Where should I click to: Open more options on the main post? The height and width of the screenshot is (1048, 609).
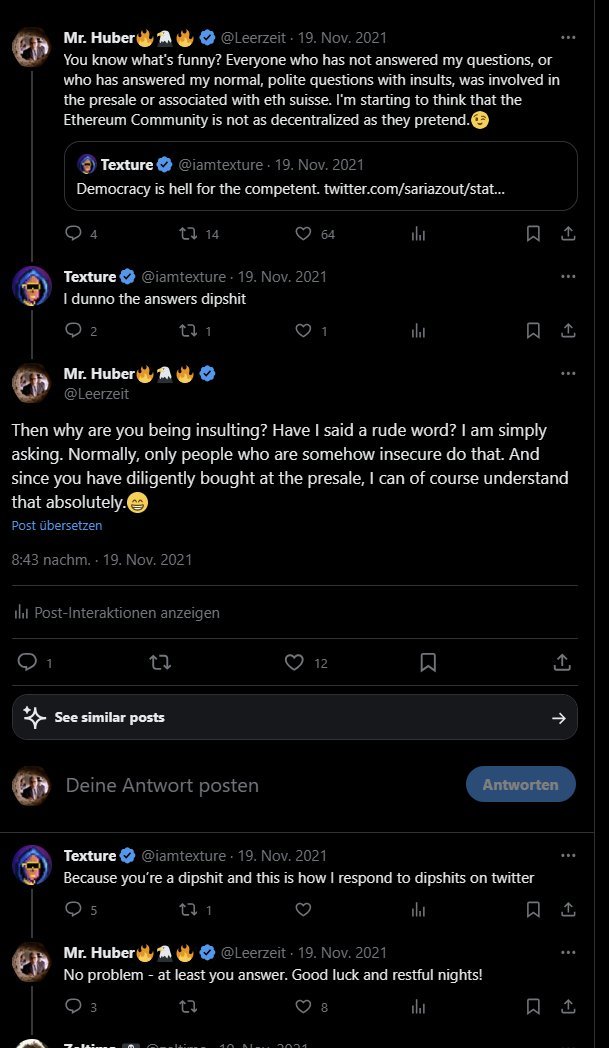click(x=568, y=374)
